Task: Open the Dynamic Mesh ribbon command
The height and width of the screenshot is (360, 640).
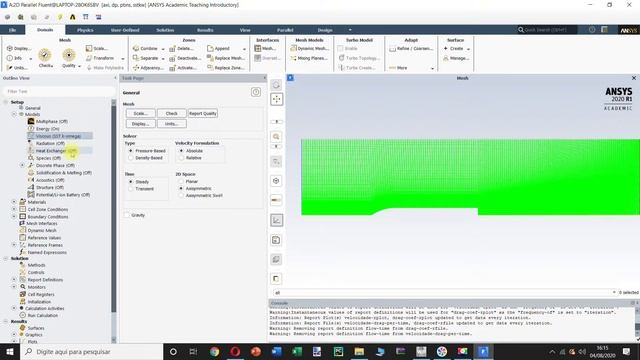Action: pos(309,48)
